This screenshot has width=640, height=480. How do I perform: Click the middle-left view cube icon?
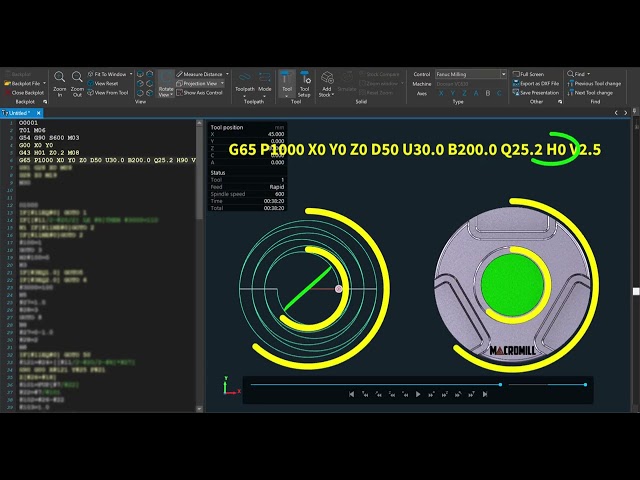click(x=140, y=83)
